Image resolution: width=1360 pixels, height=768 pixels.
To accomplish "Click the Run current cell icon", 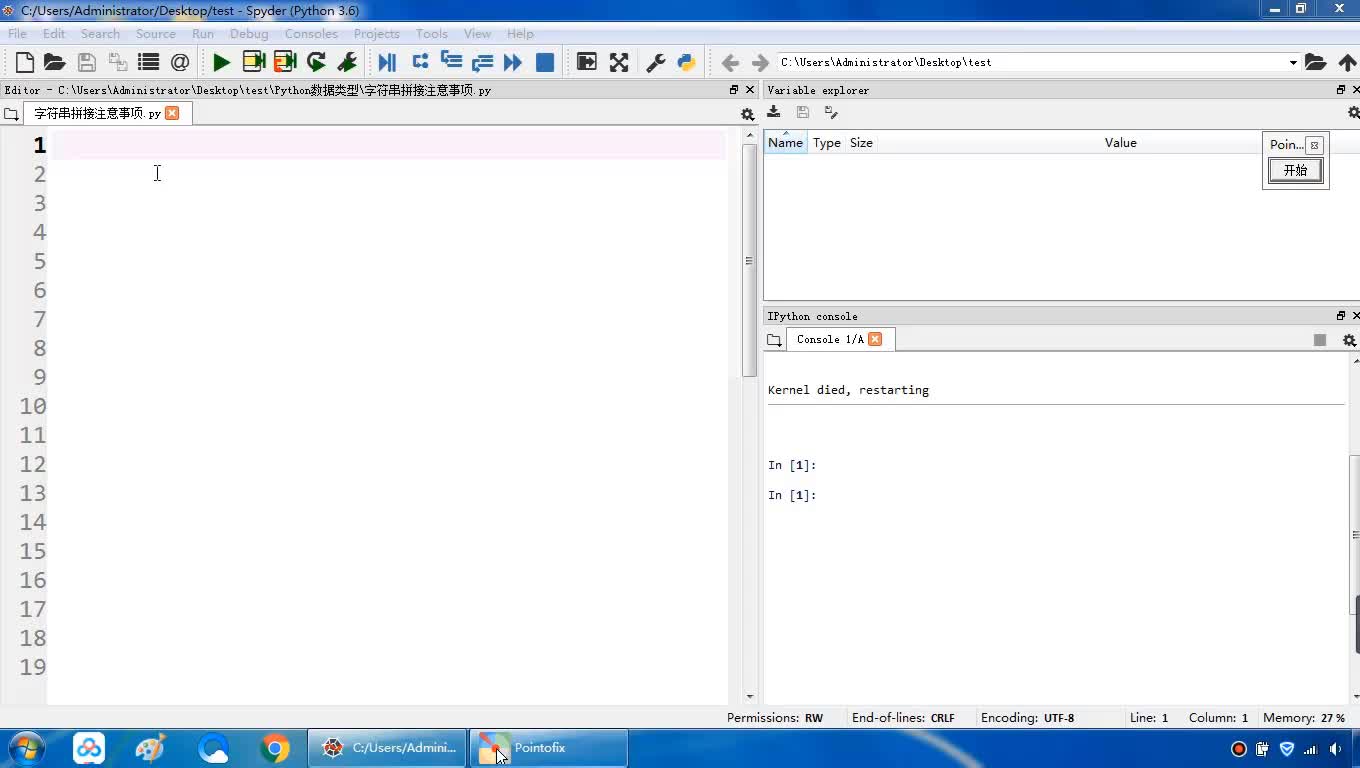I will point(254,62).
